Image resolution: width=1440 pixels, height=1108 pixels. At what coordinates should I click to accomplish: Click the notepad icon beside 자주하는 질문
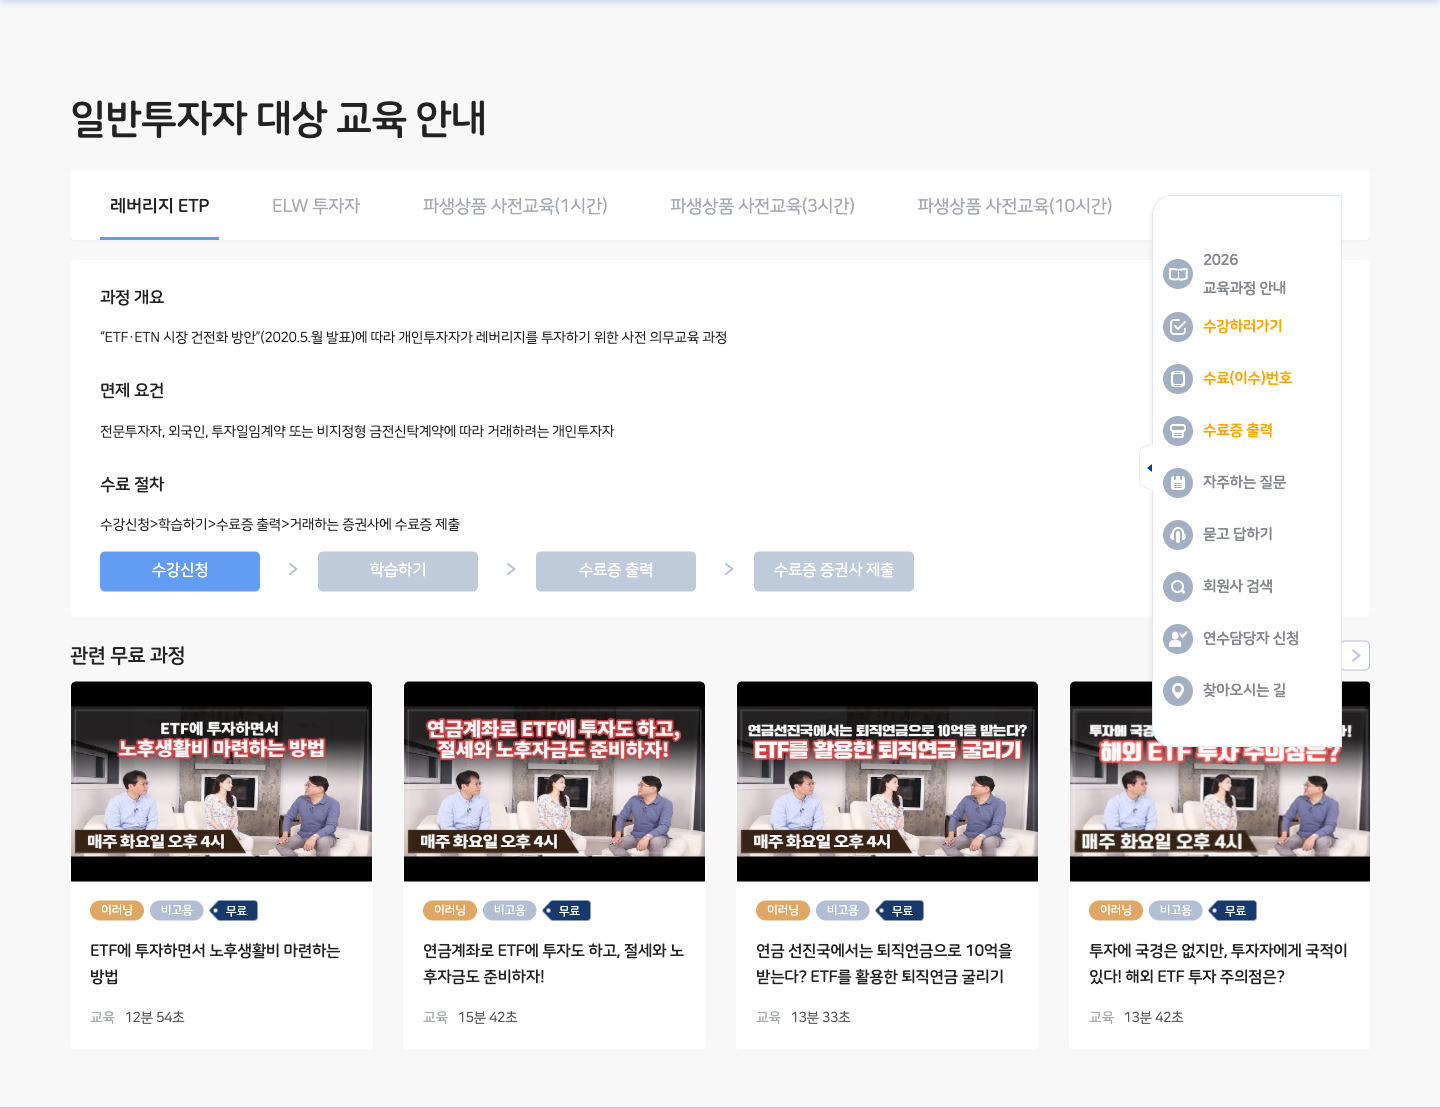coord(1178,482)
